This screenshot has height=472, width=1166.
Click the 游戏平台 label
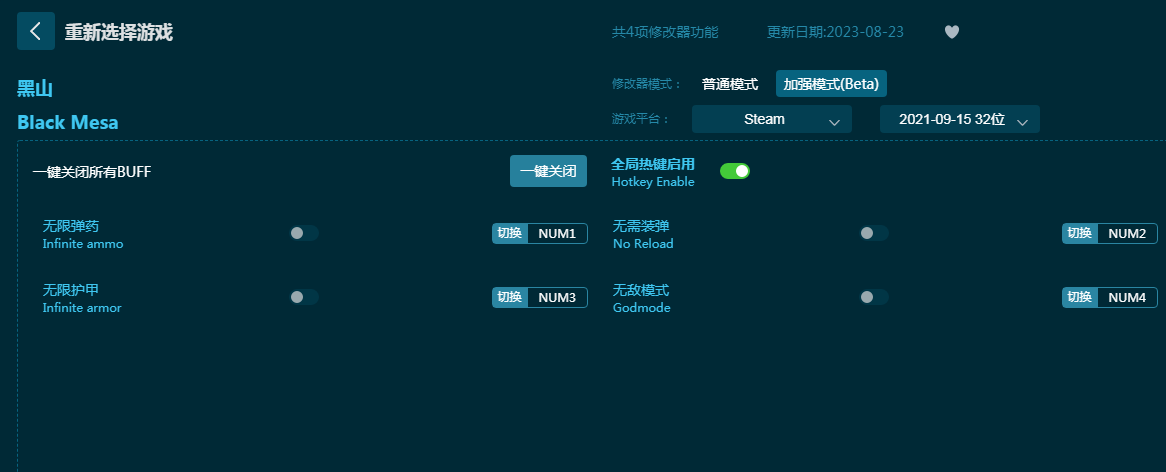click(640, 119)
